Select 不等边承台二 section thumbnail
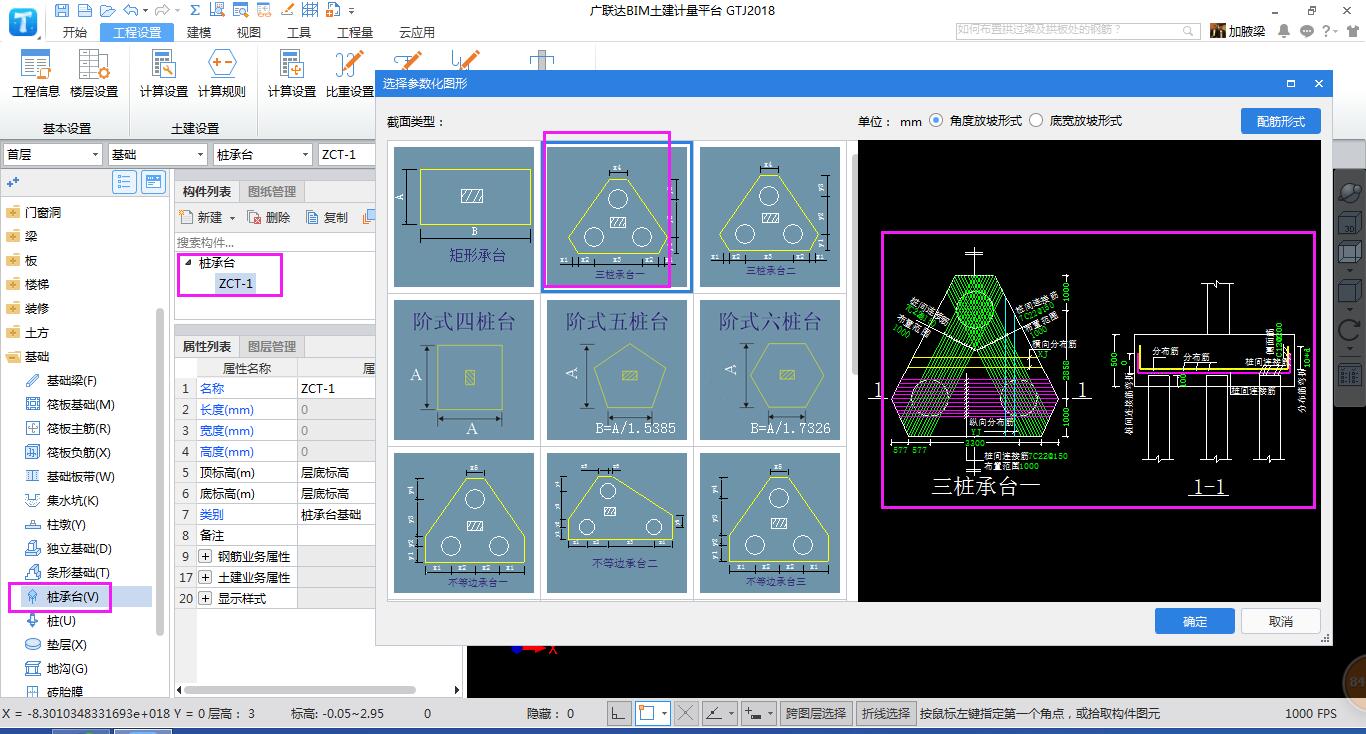This screenshot has width=1366, height=734. coord(617,523)
